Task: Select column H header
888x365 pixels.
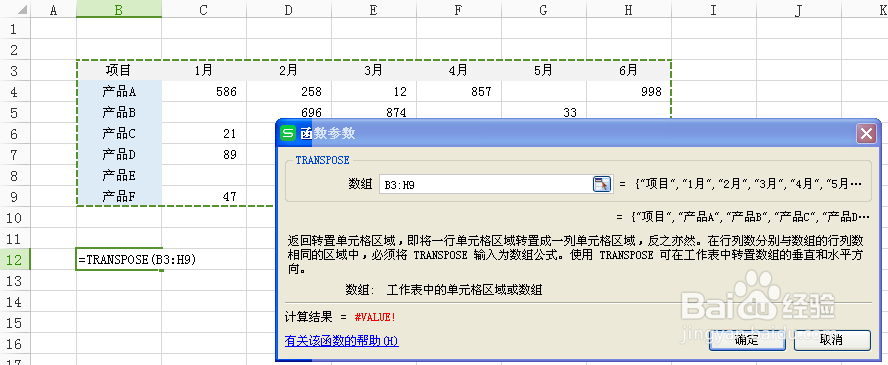Action: pyautogui.click(x=629, y=8)
